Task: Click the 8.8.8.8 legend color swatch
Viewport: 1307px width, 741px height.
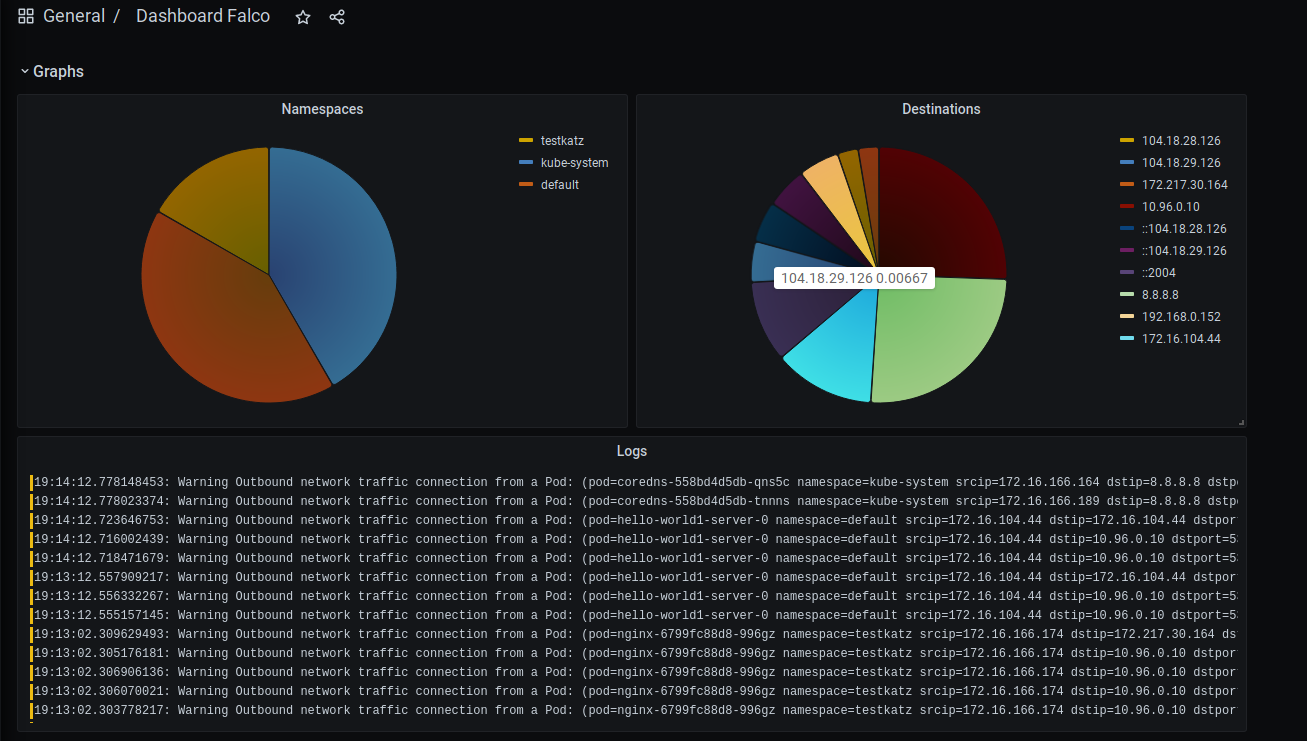Action: (1127, 295)
